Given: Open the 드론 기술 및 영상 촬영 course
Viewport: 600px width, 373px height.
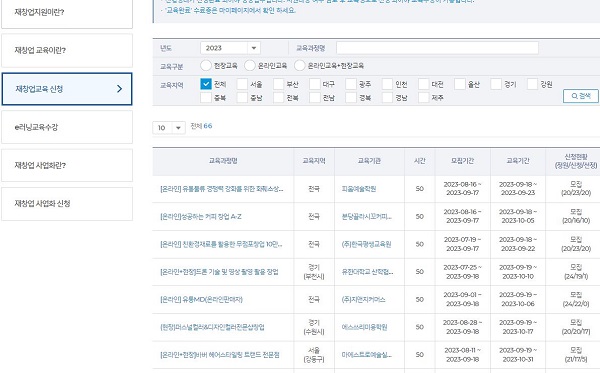Looking at the screenshot, I should tap(219, 272).
